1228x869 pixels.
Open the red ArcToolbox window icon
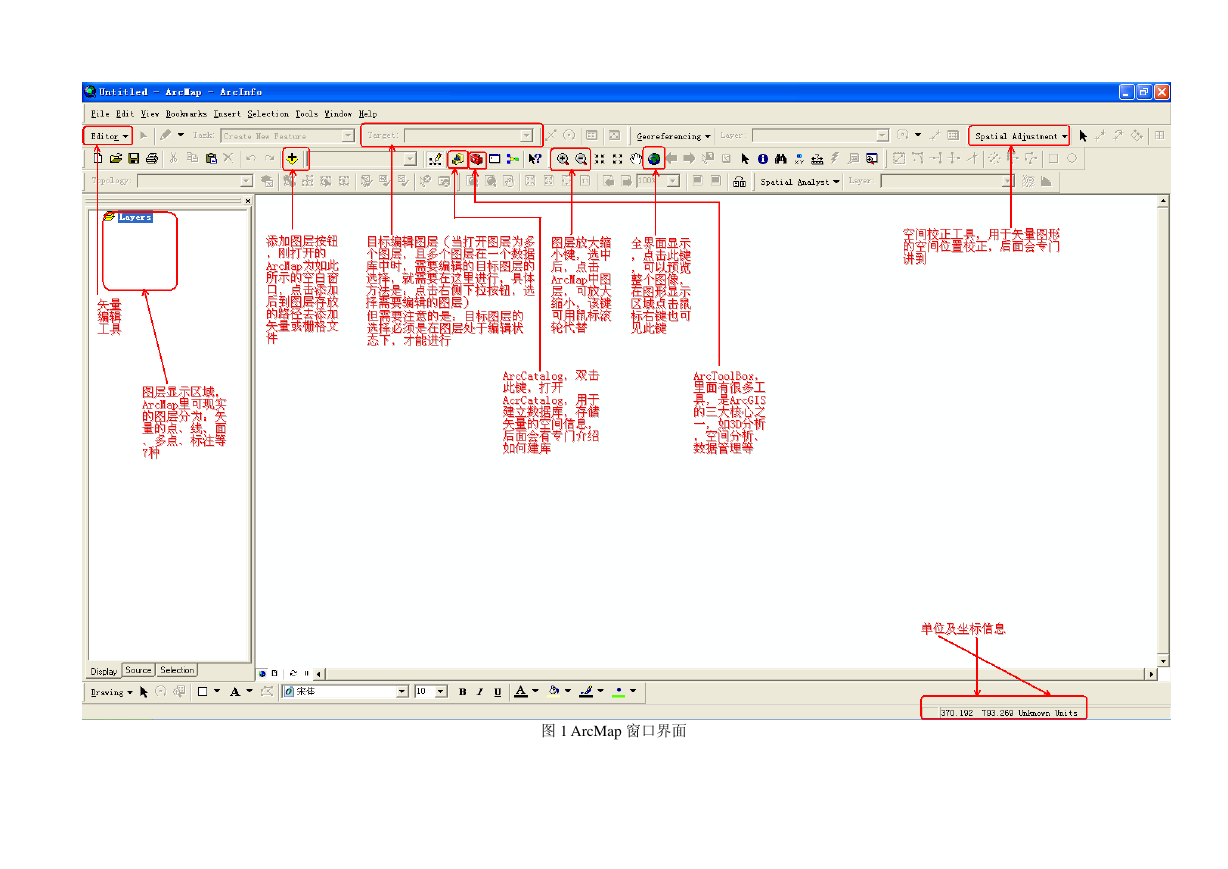tap(476, 158)
